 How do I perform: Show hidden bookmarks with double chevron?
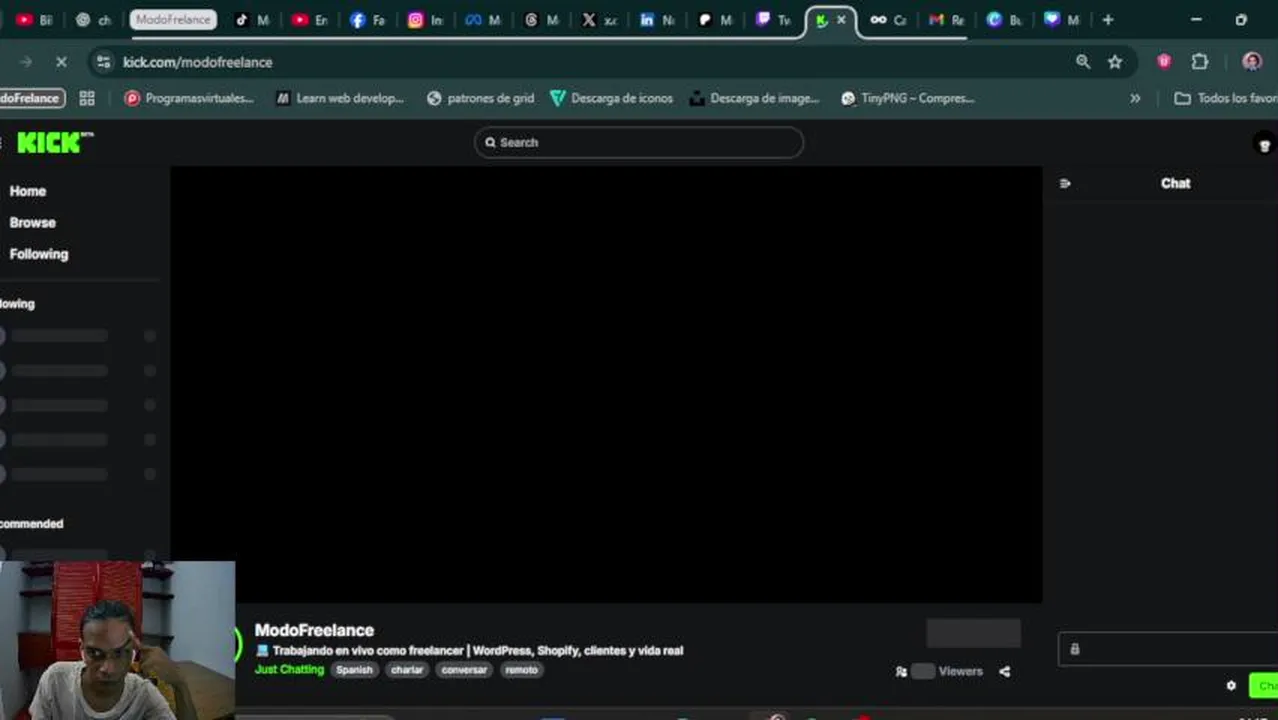[x=1135, y=98]
